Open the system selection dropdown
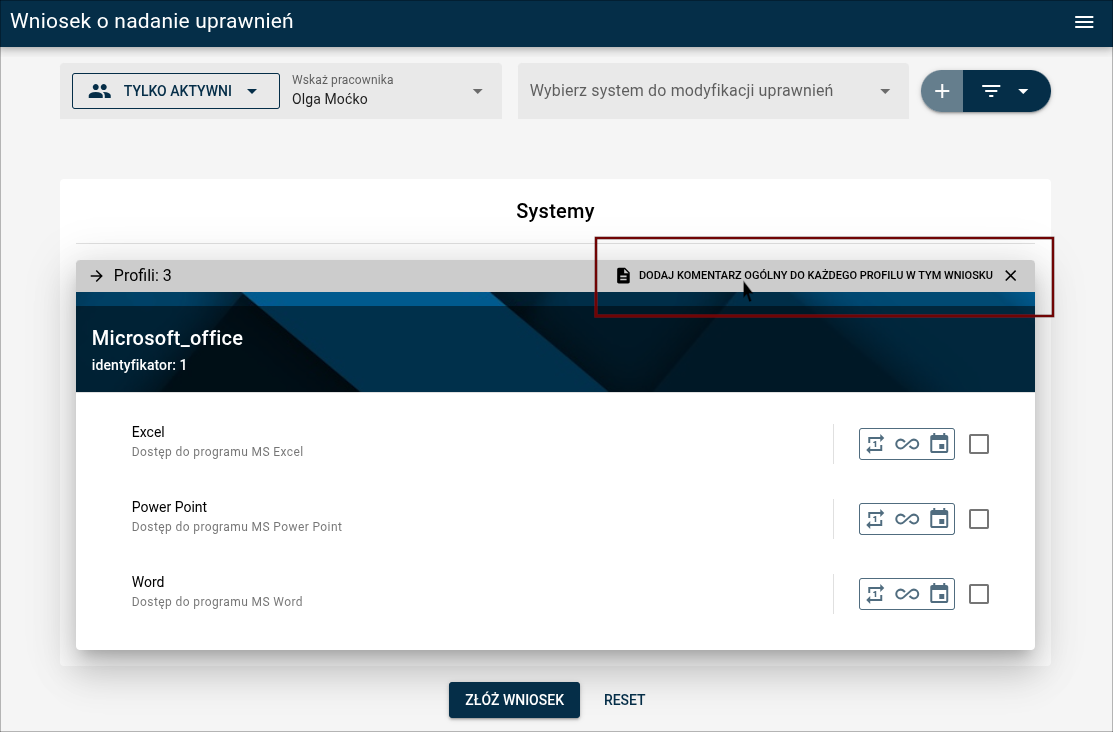Screen dimensions: 1113x732 (x=712, y=91)
